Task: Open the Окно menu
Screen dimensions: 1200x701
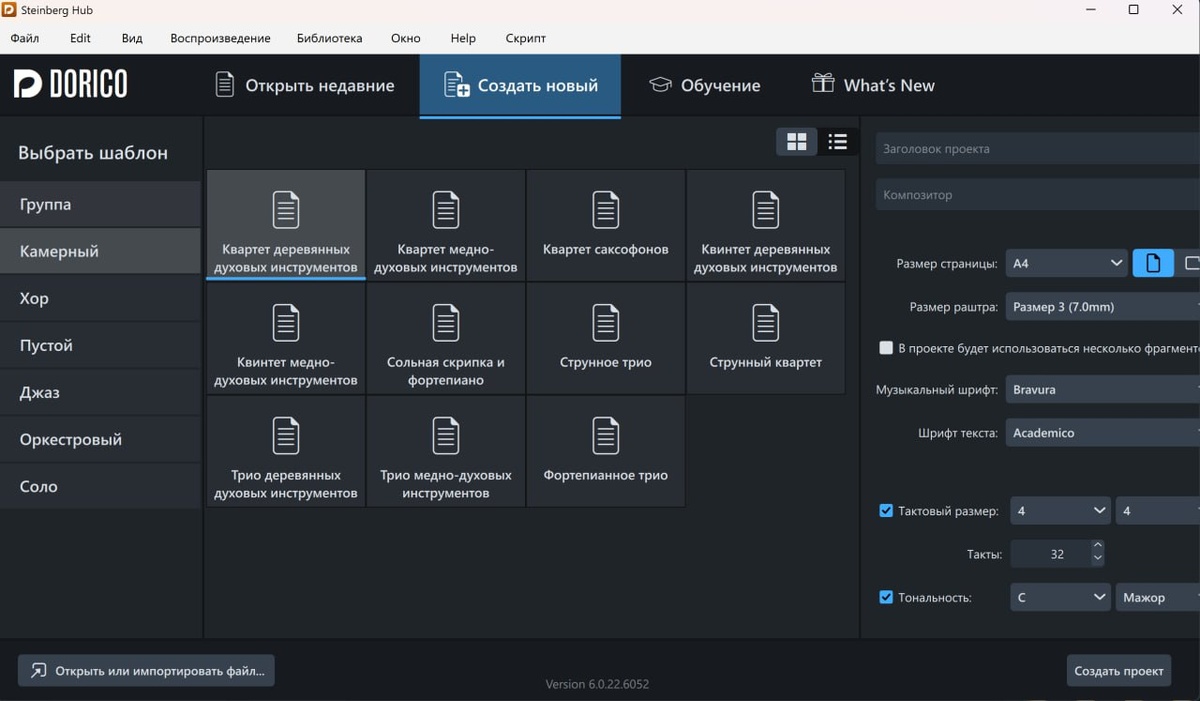Action: (x=406, y=38)
